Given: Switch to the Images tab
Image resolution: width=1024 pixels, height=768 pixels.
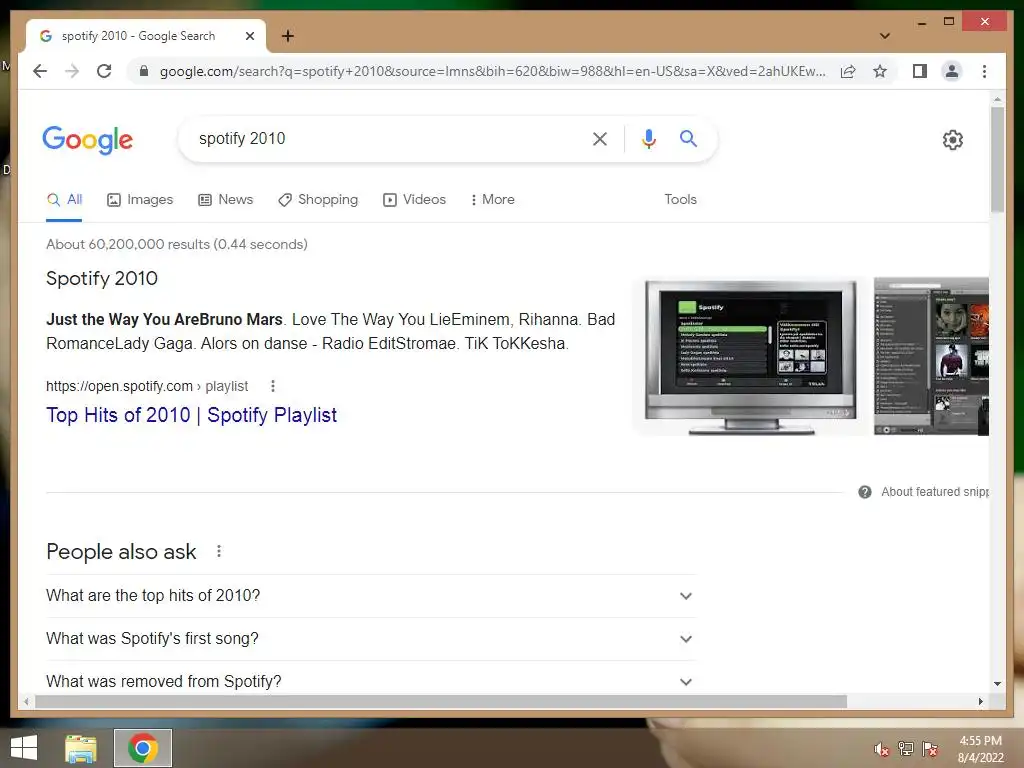Looking at the screenshot, I should coord(140,199).
